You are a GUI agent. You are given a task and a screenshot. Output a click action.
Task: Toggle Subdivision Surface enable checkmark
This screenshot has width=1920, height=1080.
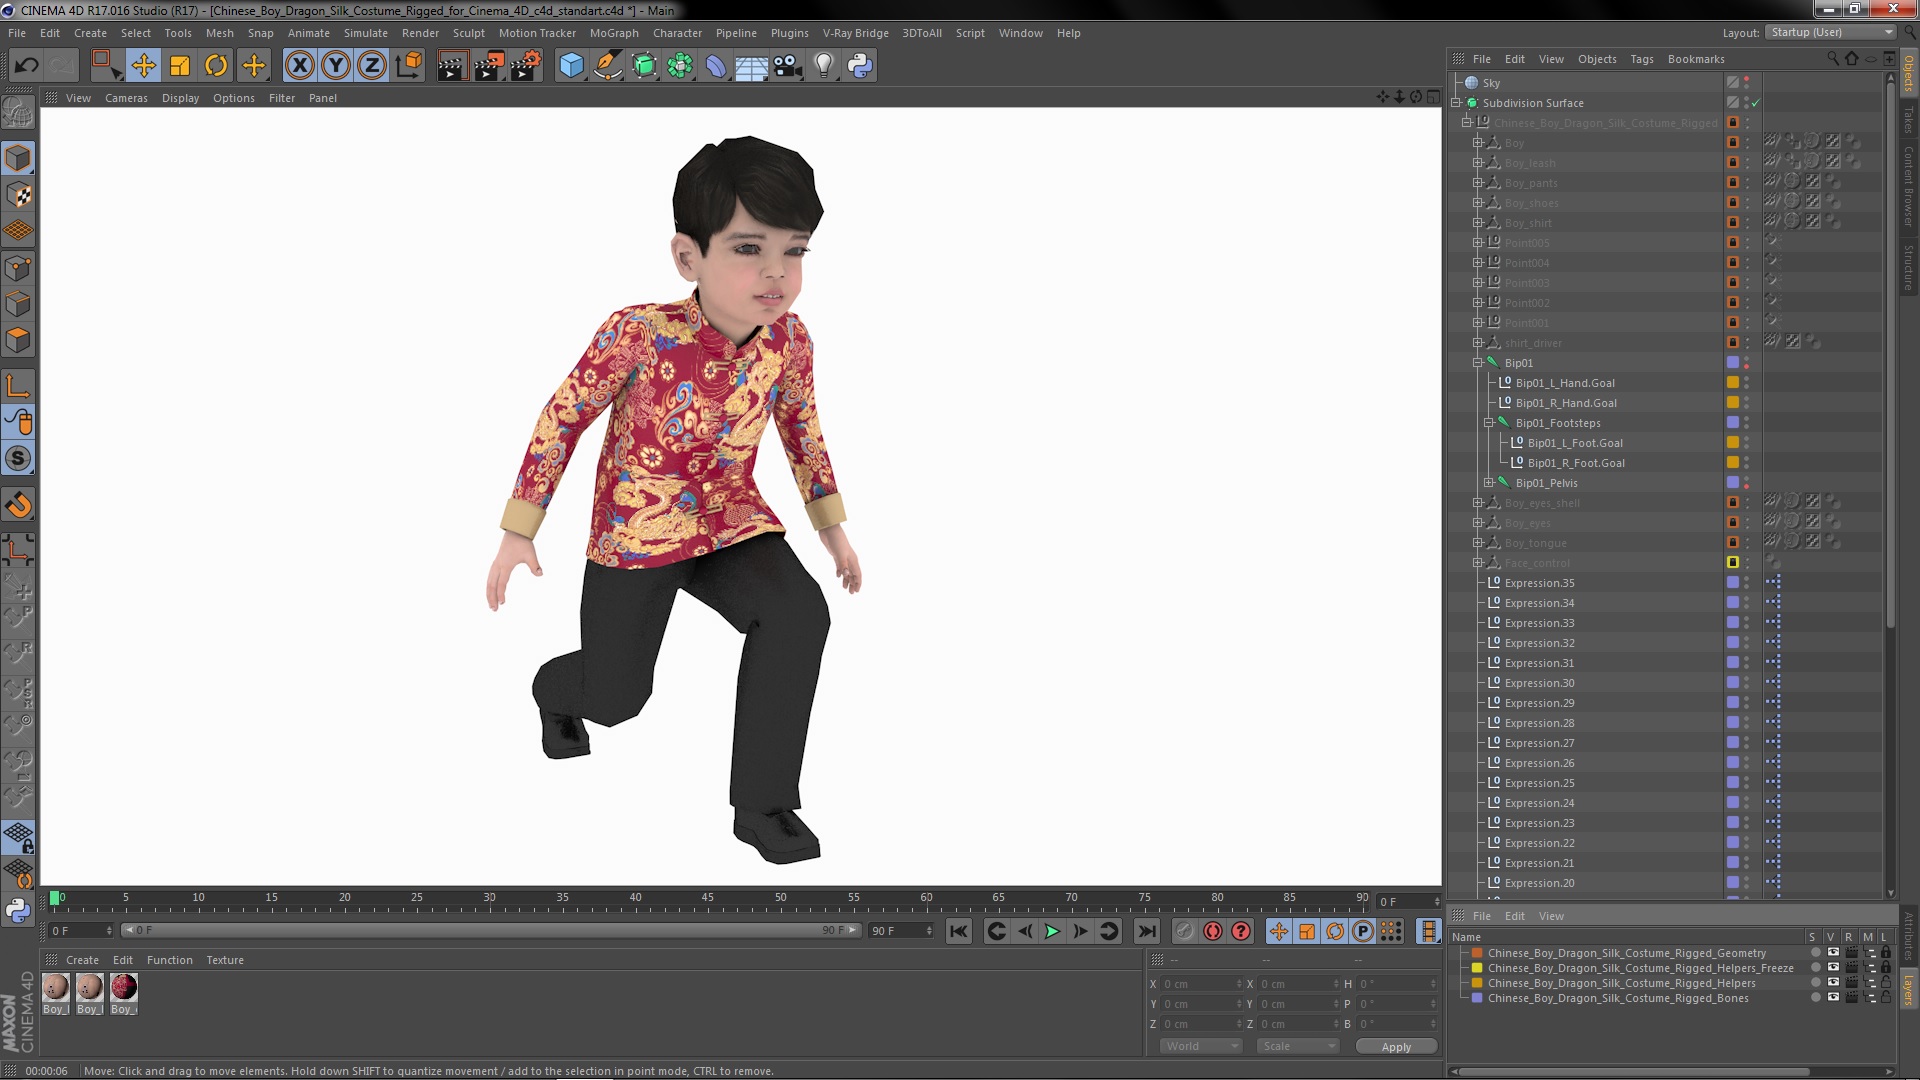pos(1755,103)
